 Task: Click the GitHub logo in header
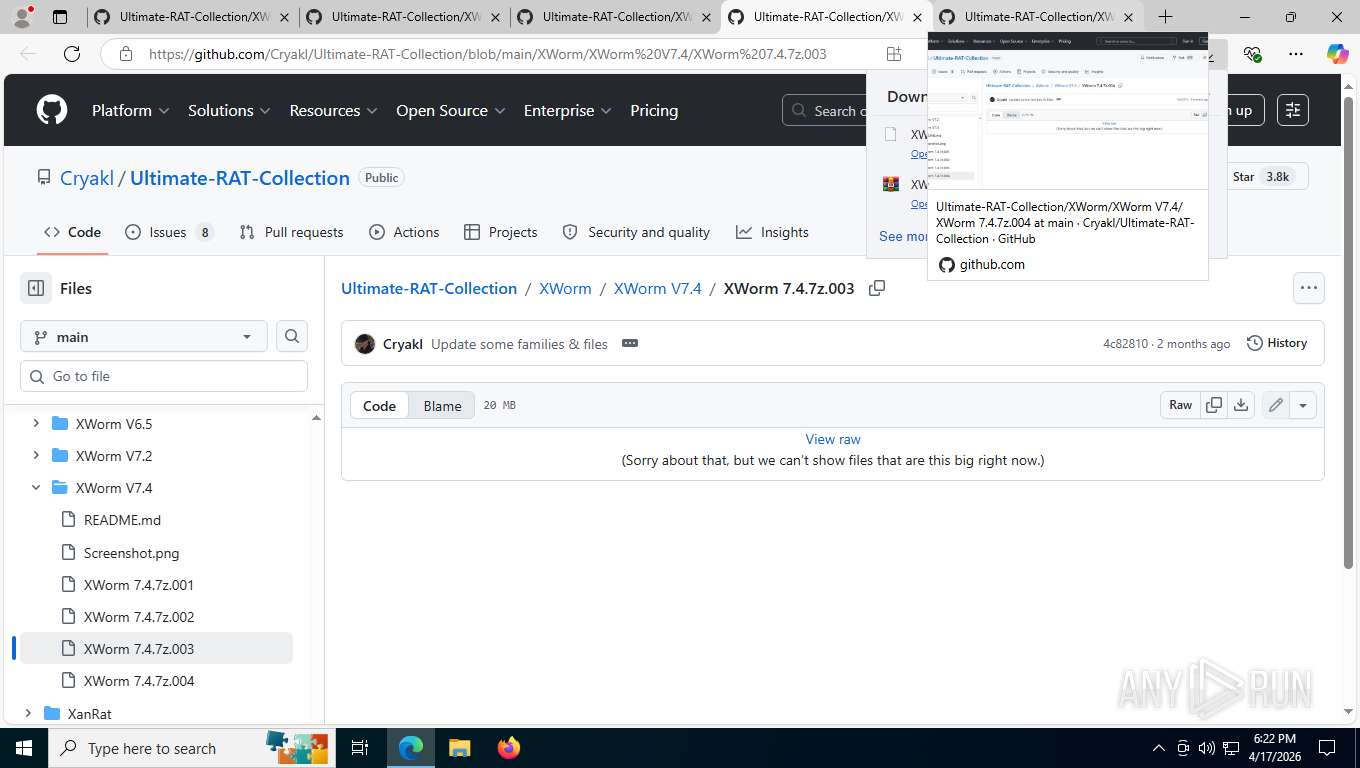point(52,110)
